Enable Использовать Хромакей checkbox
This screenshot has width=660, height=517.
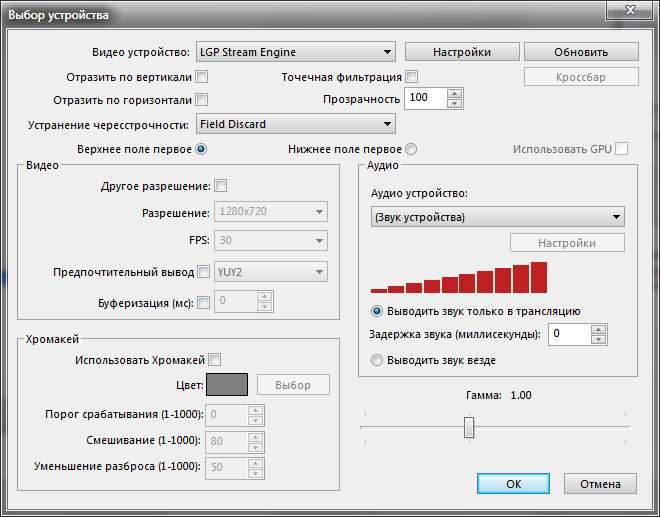pyautogui.click(x=215, y=360)
